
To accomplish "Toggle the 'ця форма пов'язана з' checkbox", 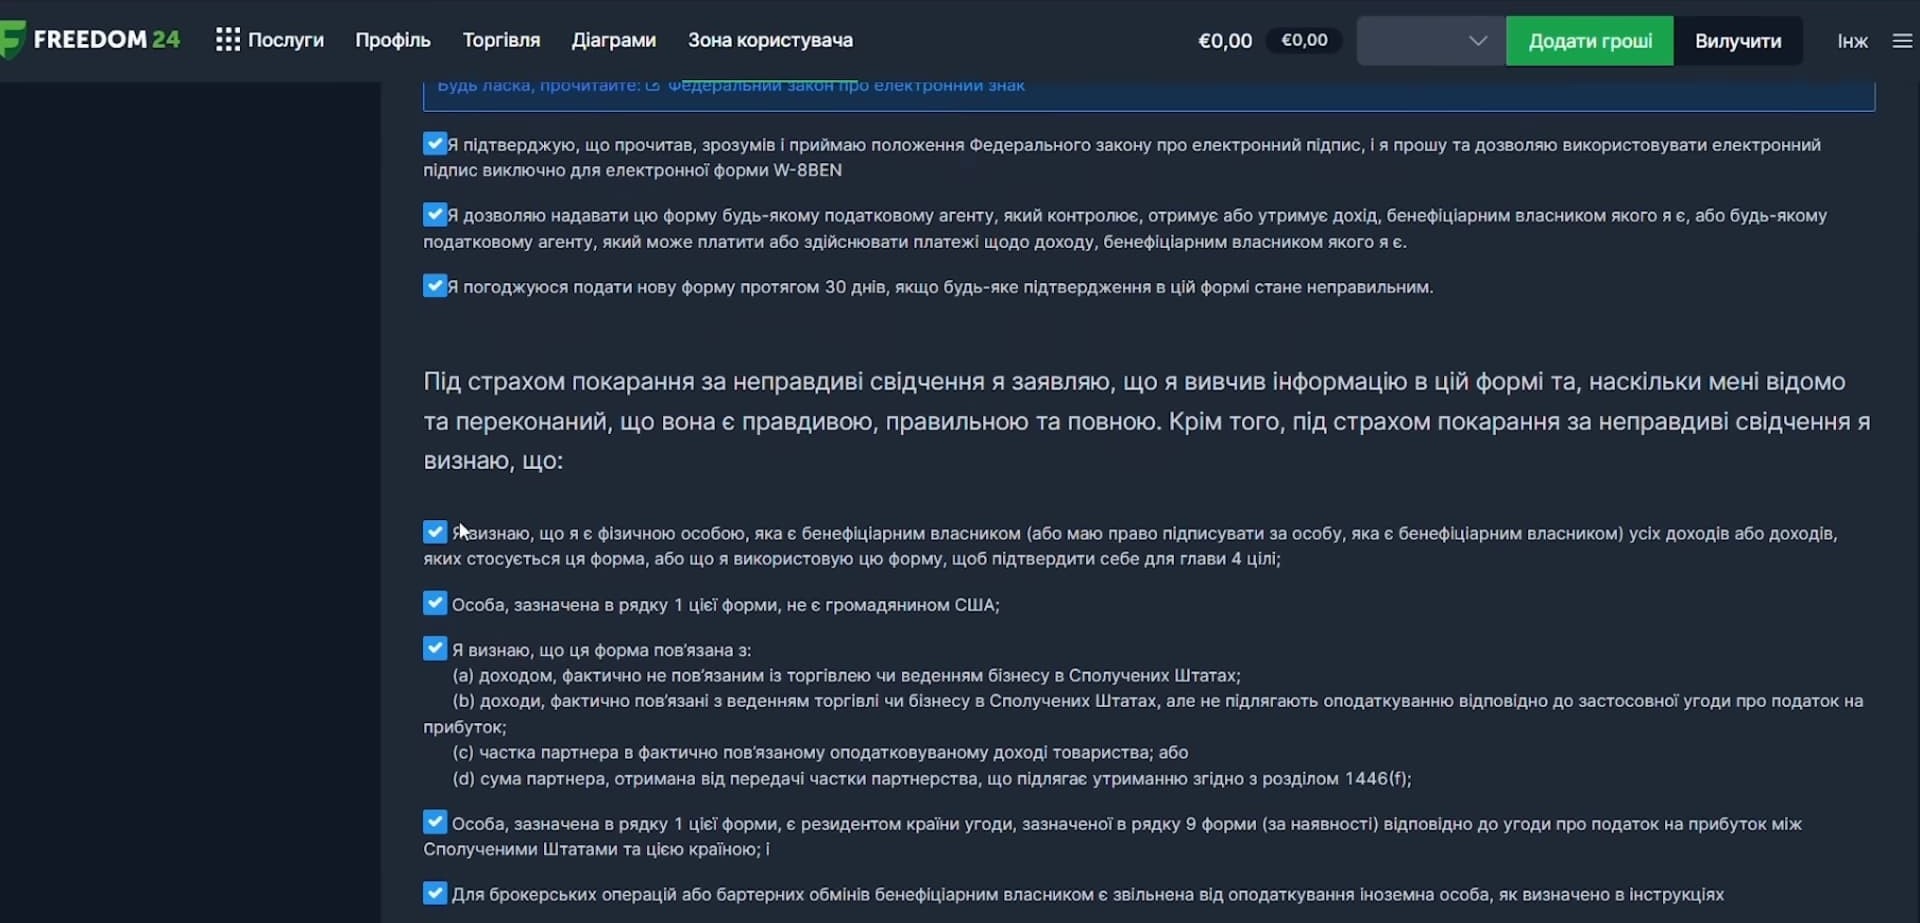I will tap(434, 648).
